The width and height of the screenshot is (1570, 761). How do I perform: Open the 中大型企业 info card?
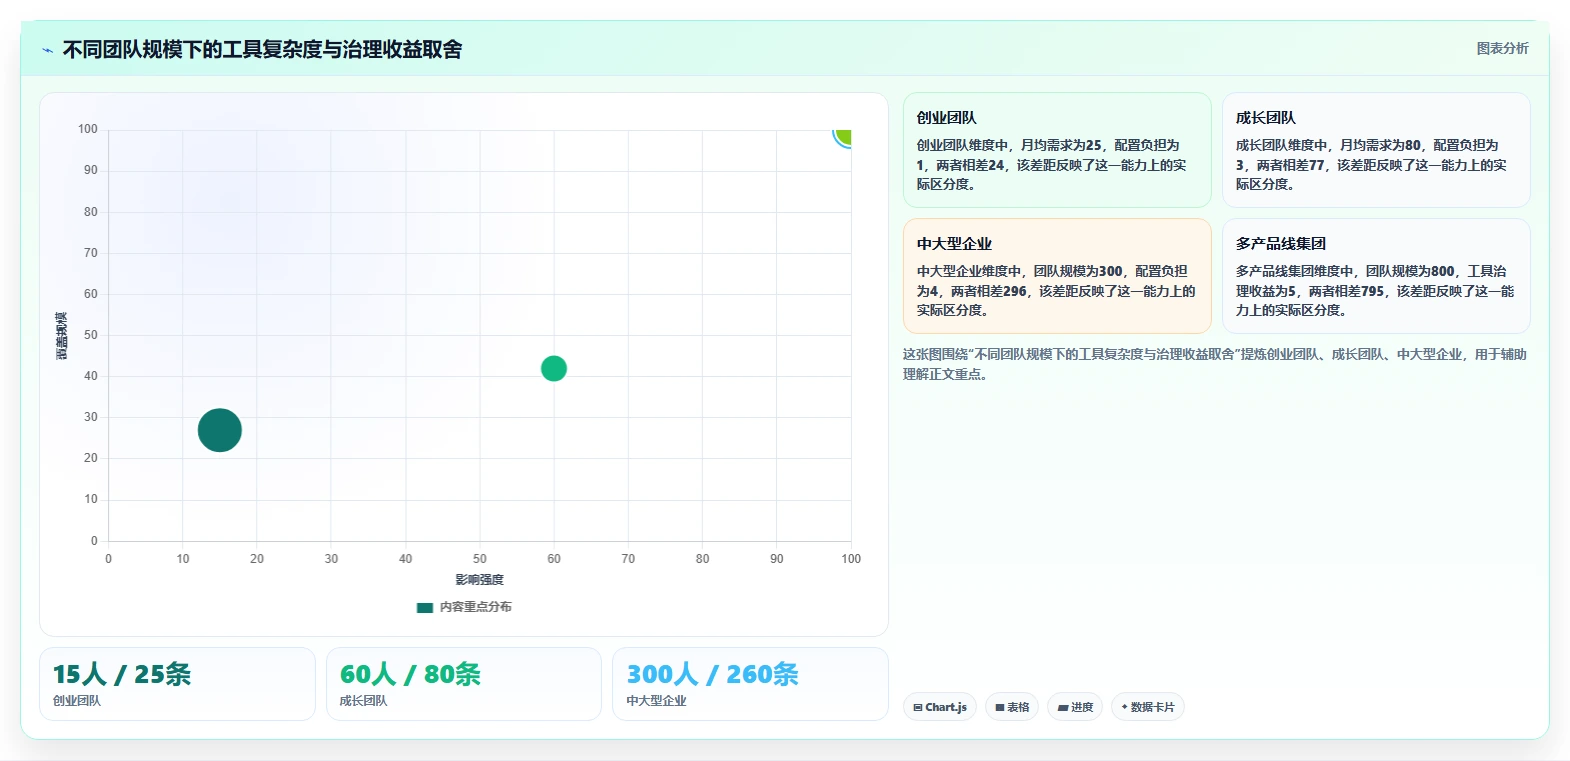click(1057, 276)
